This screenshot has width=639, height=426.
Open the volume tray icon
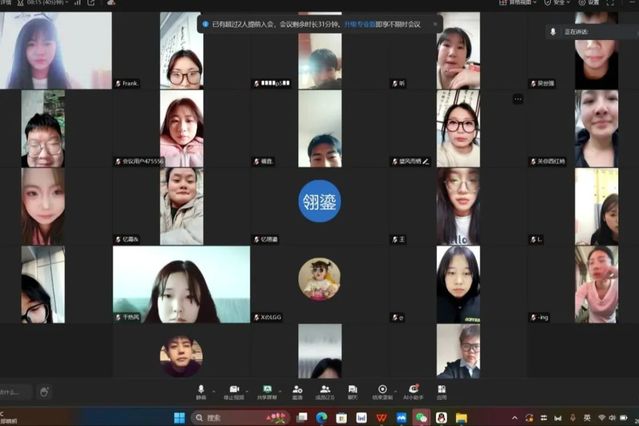(x=612, y=418)
